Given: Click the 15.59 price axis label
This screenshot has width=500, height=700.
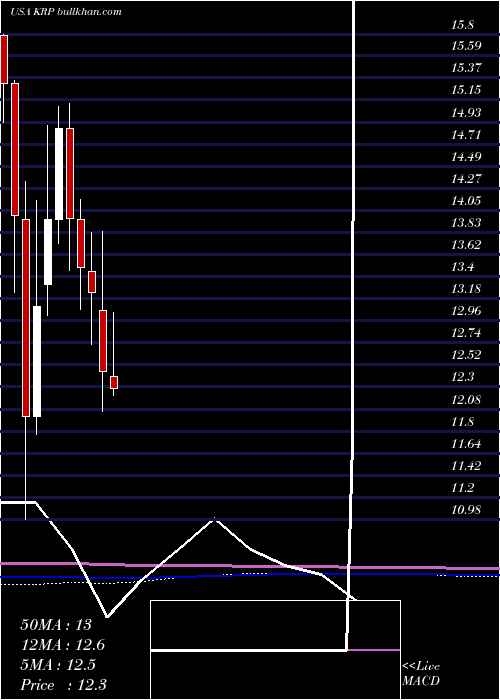Looking at the screenshot, I should (x=466, y=46).
